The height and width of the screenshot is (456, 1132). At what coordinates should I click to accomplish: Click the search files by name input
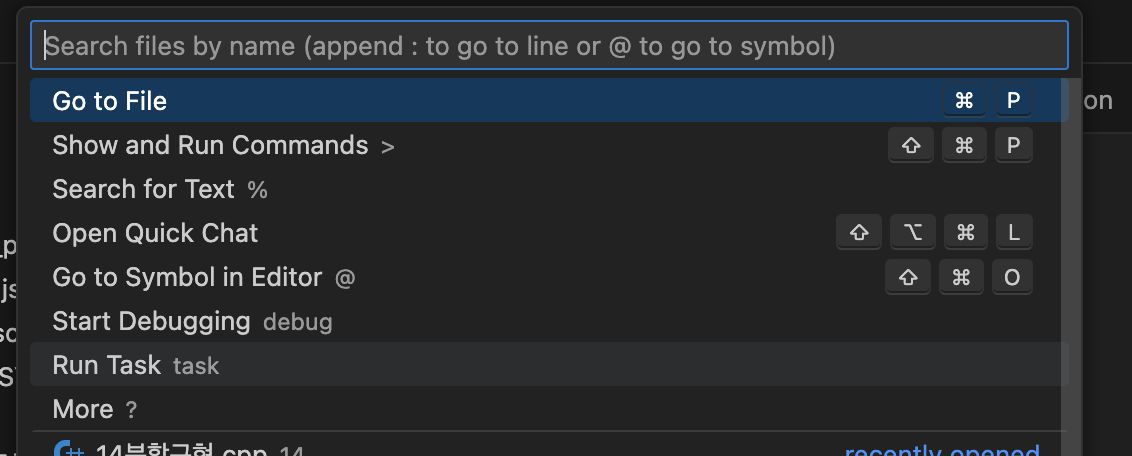pos(549,46)
